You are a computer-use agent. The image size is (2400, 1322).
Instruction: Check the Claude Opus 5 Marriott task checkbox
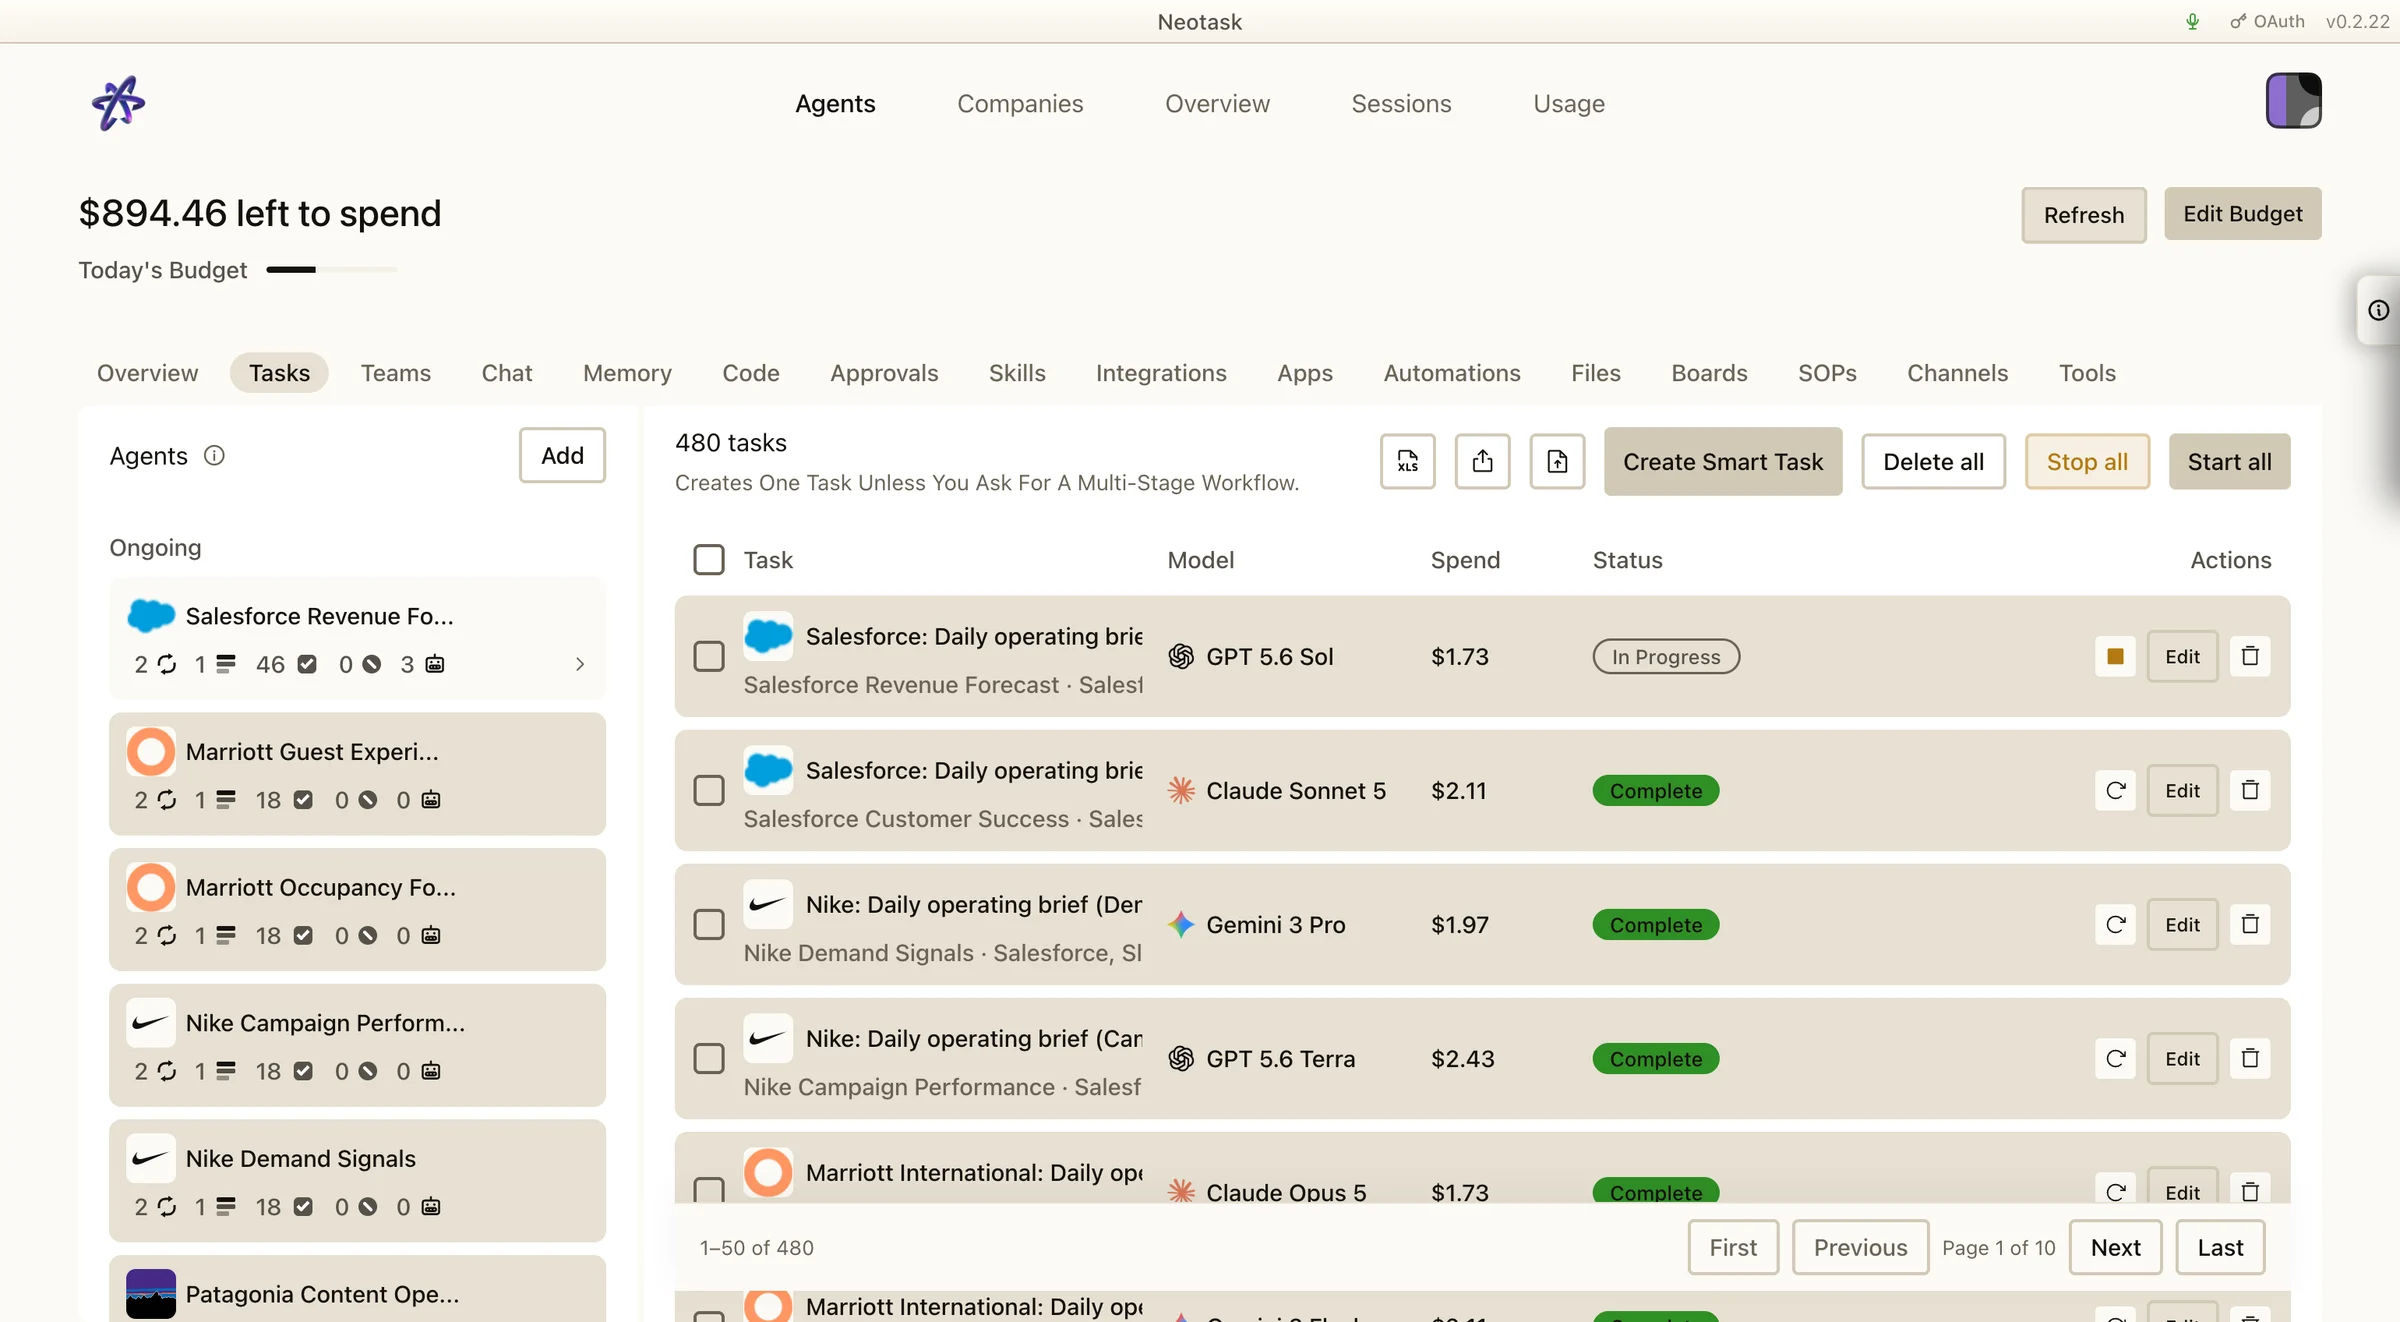point(709,1190)
